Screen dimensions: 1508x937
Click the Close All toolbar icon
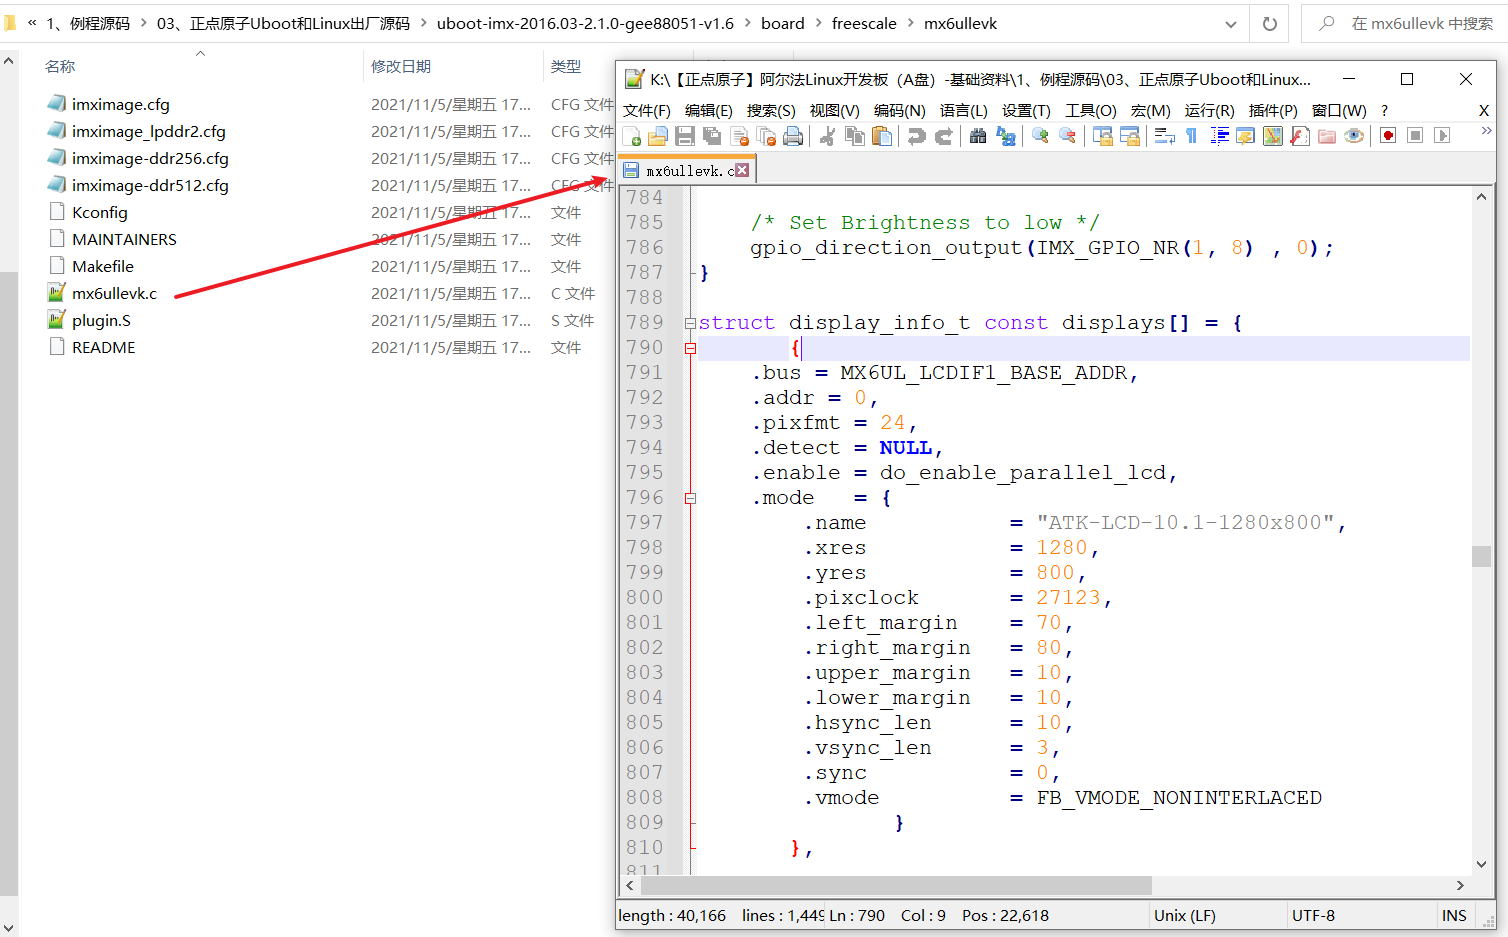(766, 136)
